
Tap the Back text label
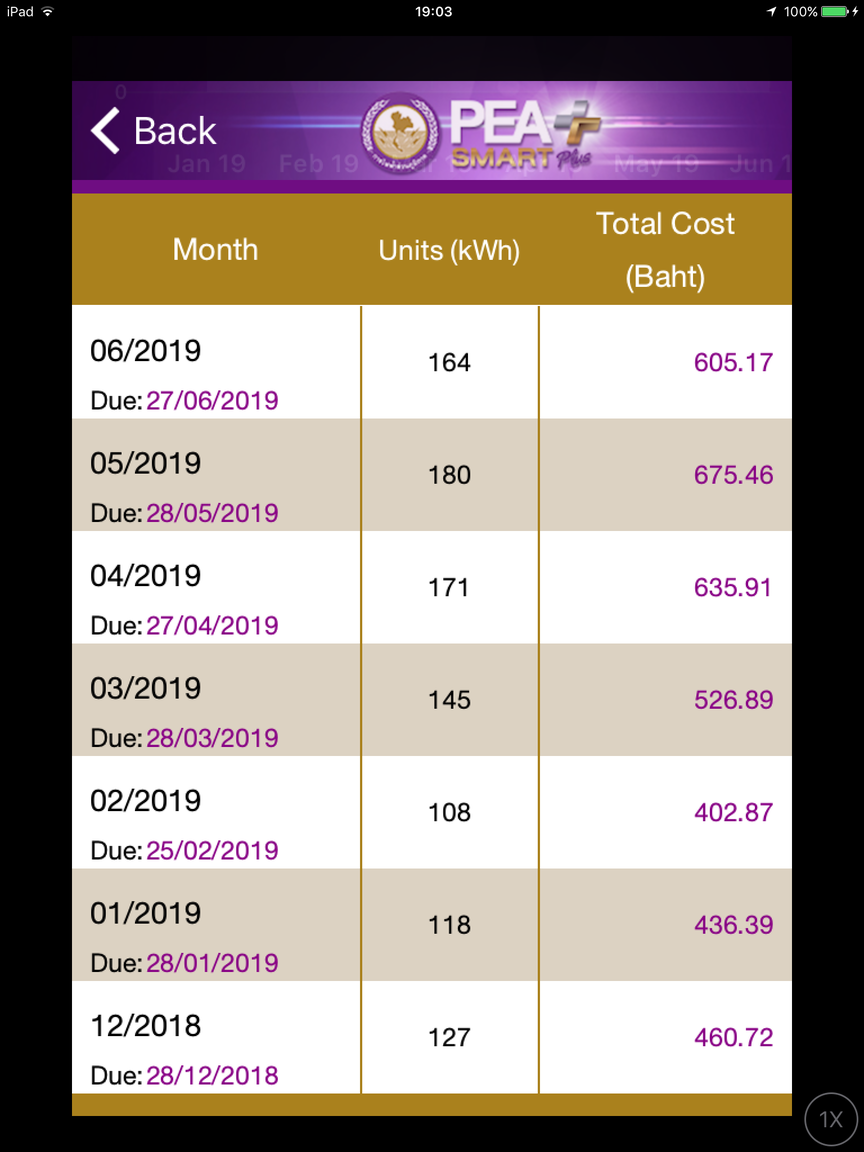(x=175, y=132)
